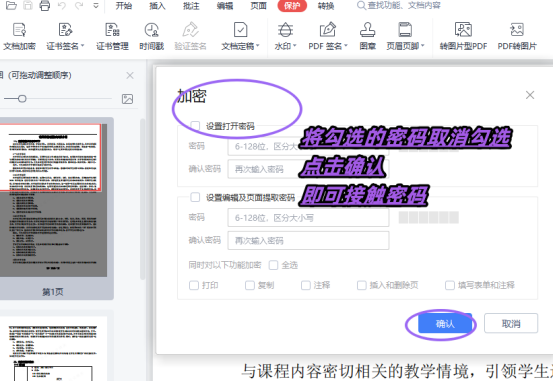The image size is (554, 382).
Task: Click the PDF转图片 tool icon
Action: pos(517,30)
